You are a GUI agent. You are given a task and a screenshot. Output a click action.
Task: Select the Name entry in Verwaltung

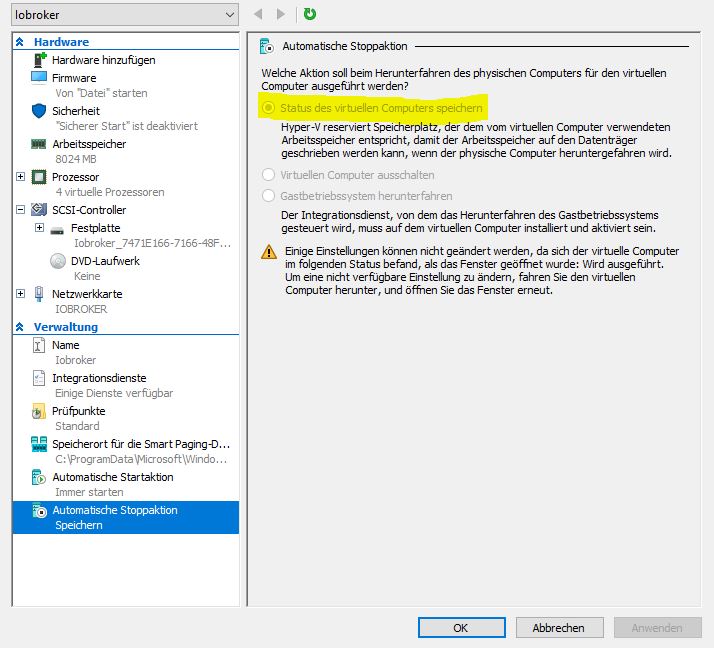point(66,345)
